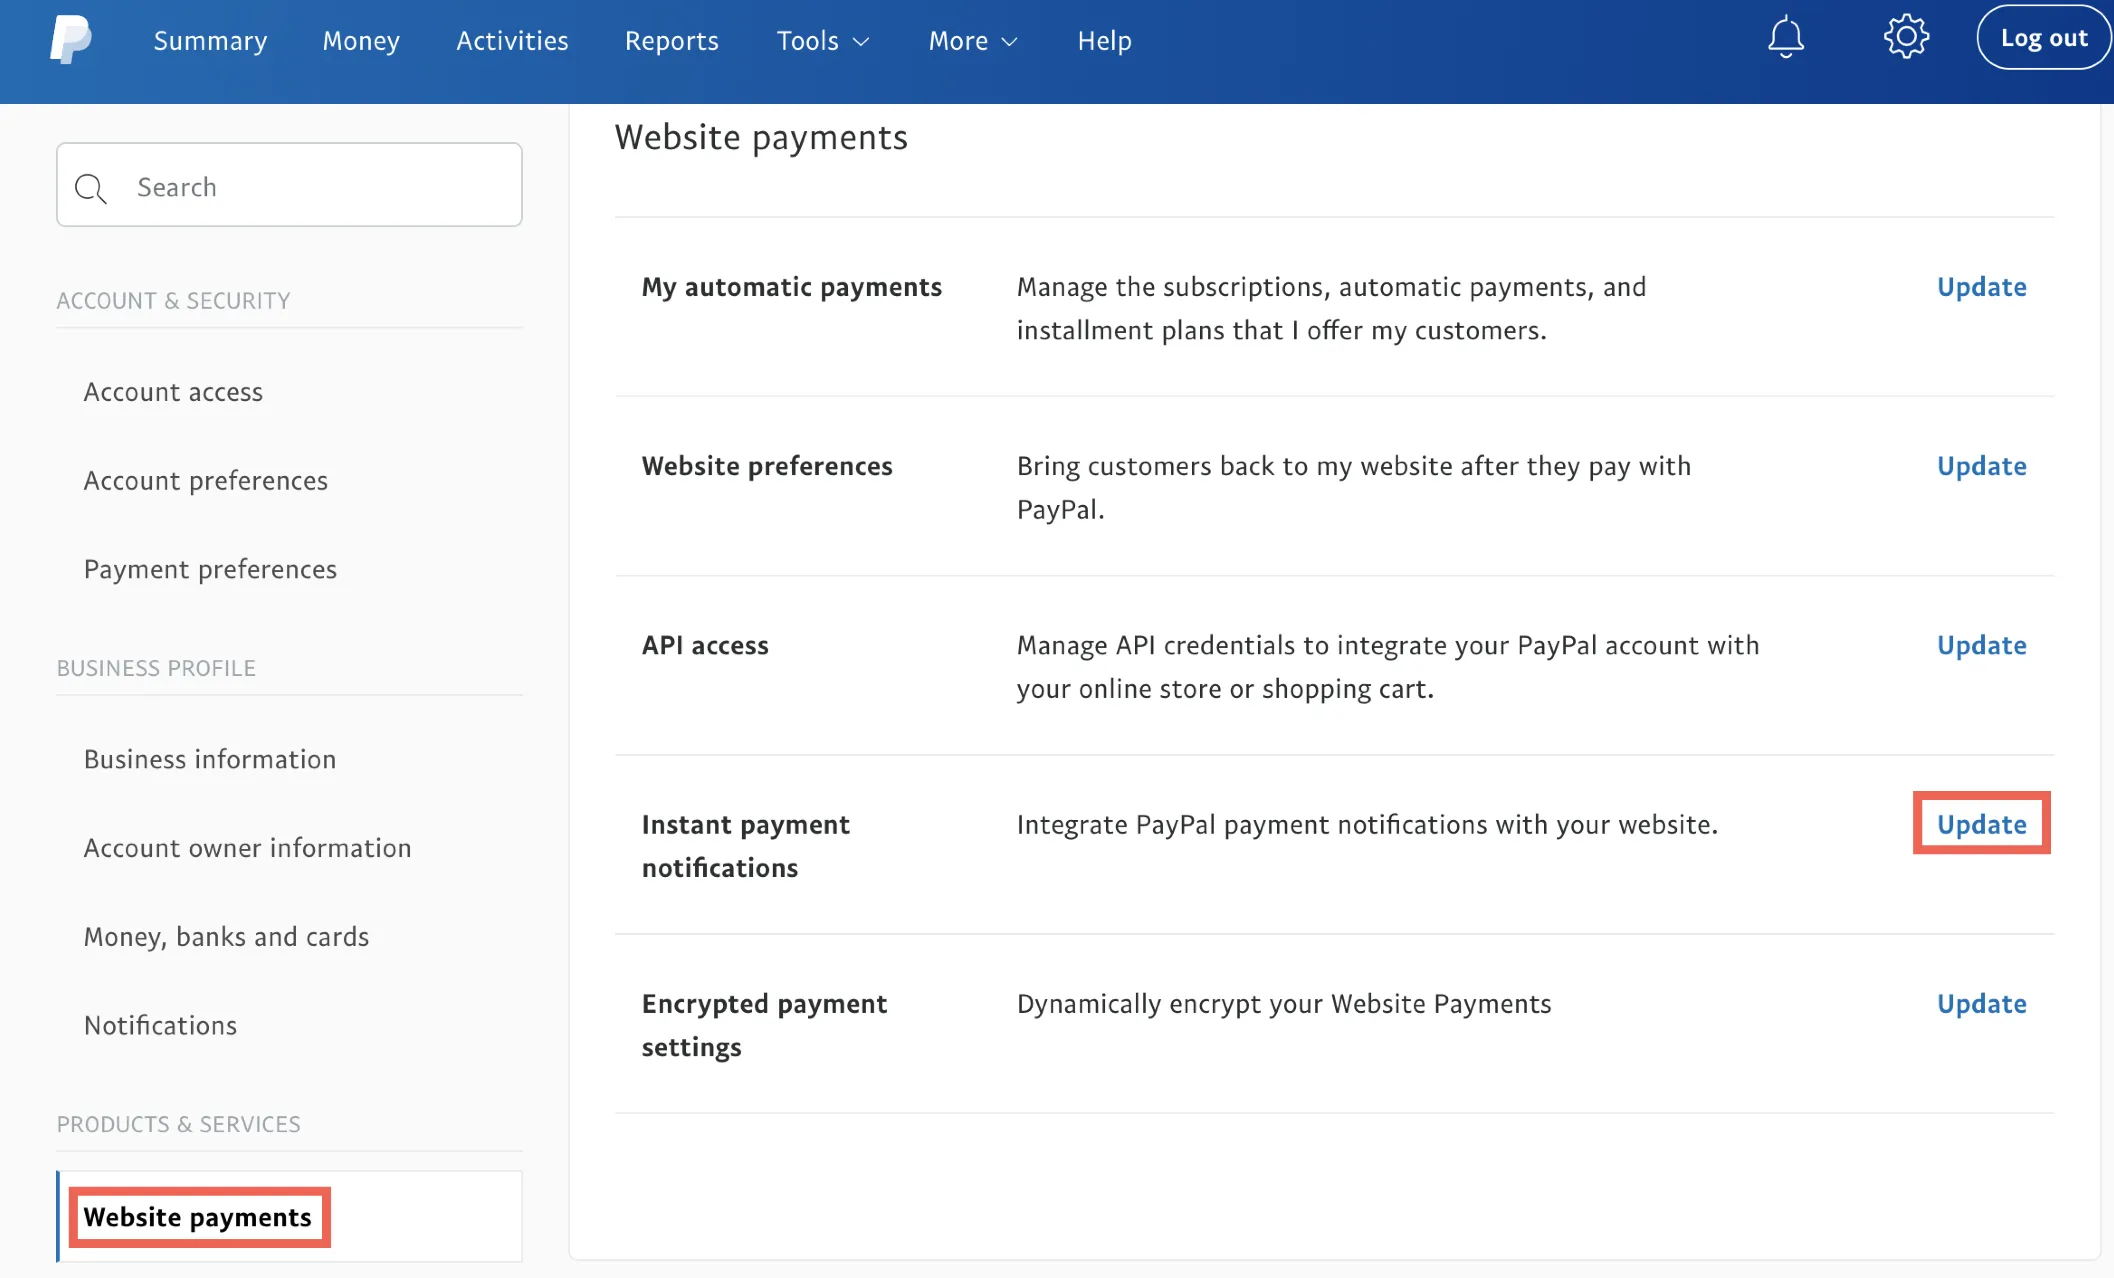2114x1278 pixels.
Task: Open the settings gear icon
Action: click(1906, 38)
